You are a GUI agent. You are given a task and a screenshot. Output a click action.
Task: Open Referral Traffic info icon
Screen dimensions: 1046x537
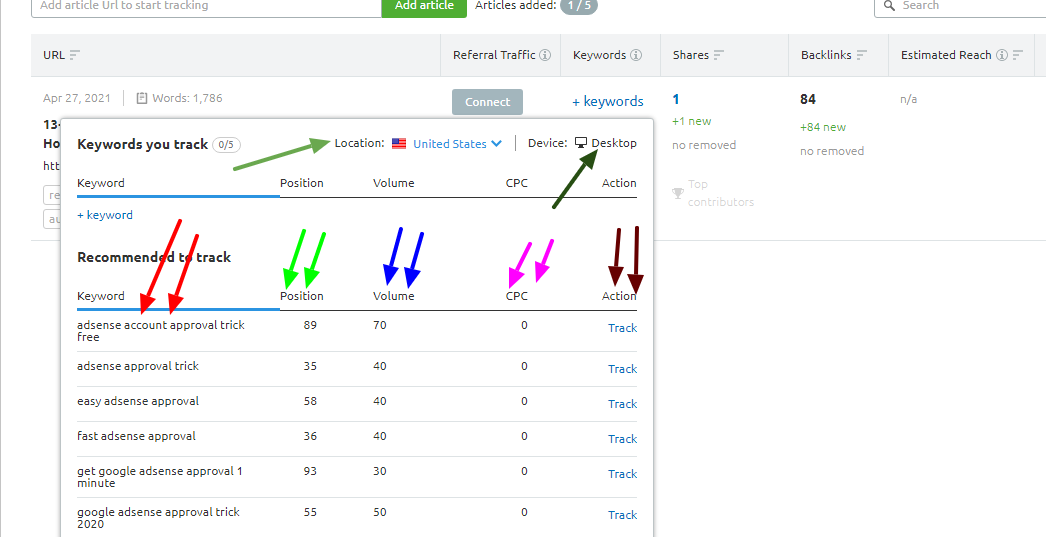click(545, 55)
